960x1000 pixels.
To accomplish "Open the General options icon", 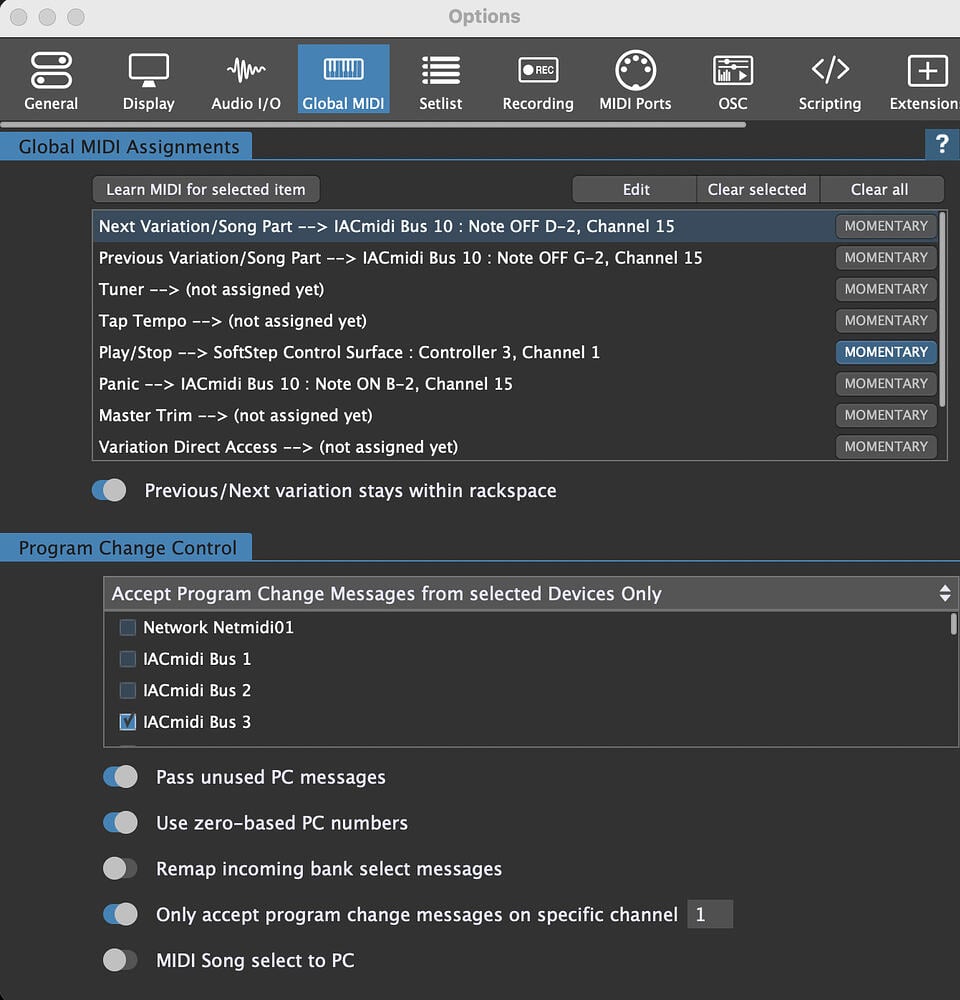I will 51,72.
